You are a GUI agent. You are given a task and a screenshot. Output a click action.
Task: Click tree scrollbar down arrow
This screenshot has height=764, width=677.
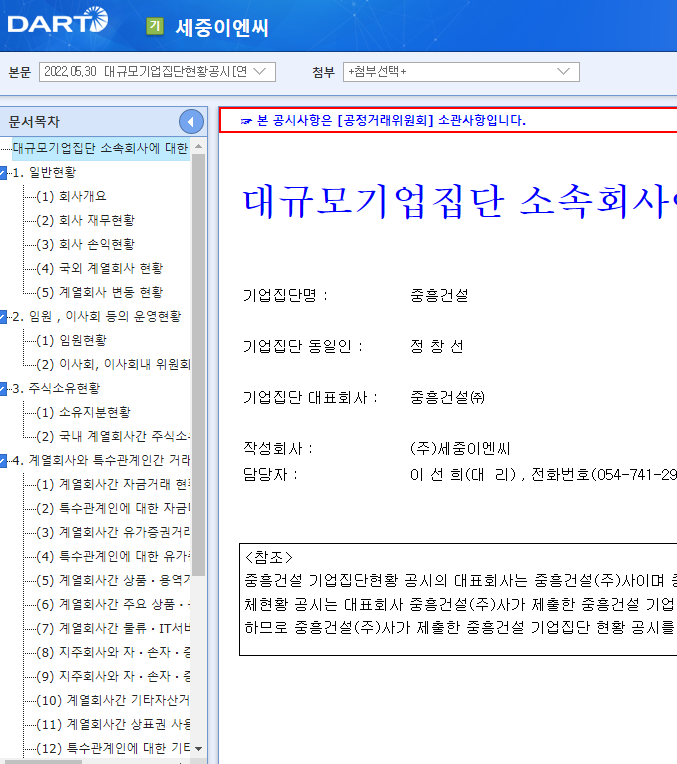pos(198,748)
